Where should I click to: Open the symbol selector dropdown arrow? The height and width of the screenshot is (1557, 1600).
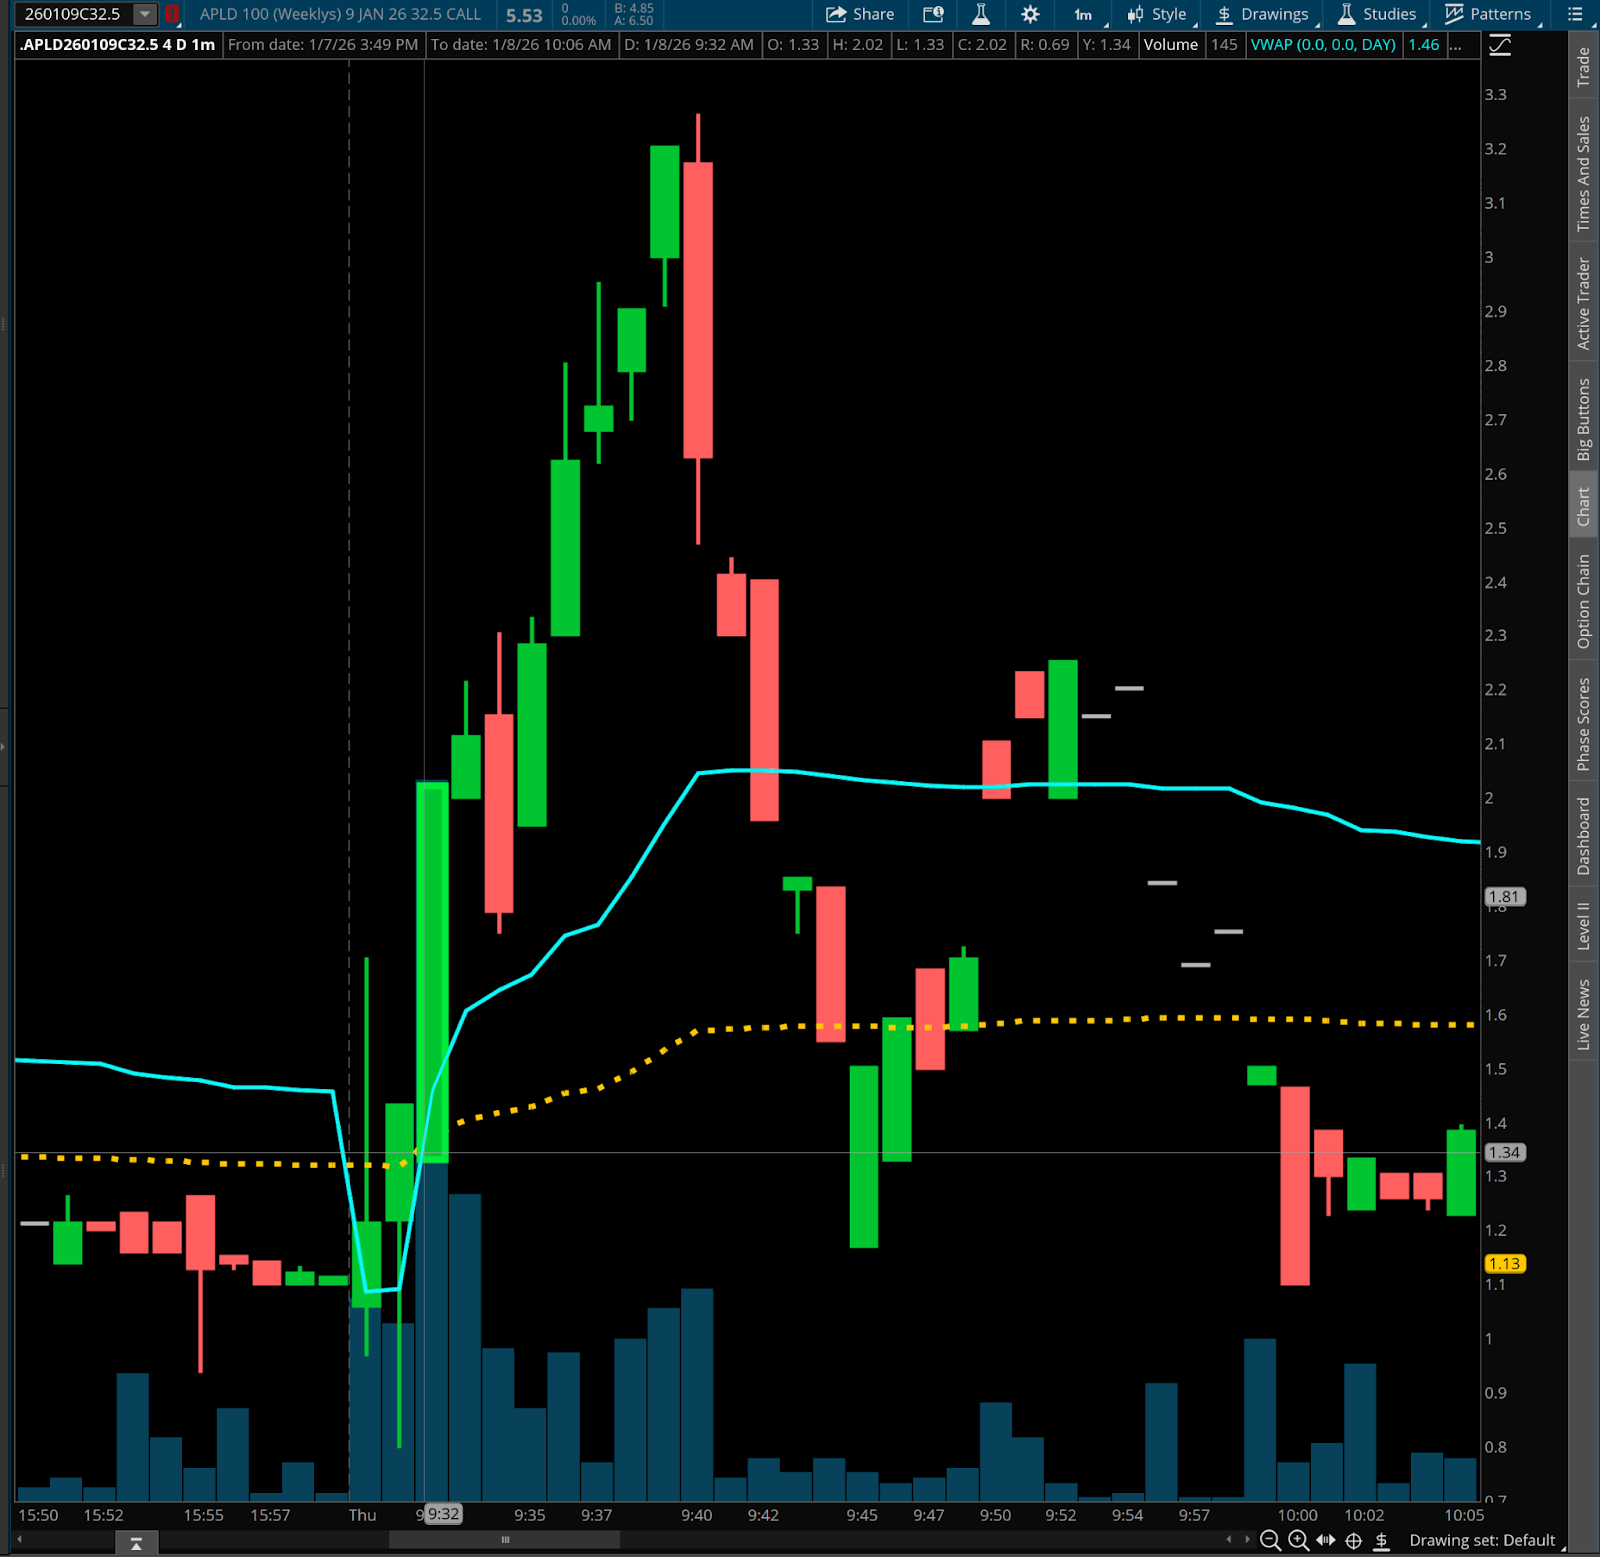[x=145, y=14]
